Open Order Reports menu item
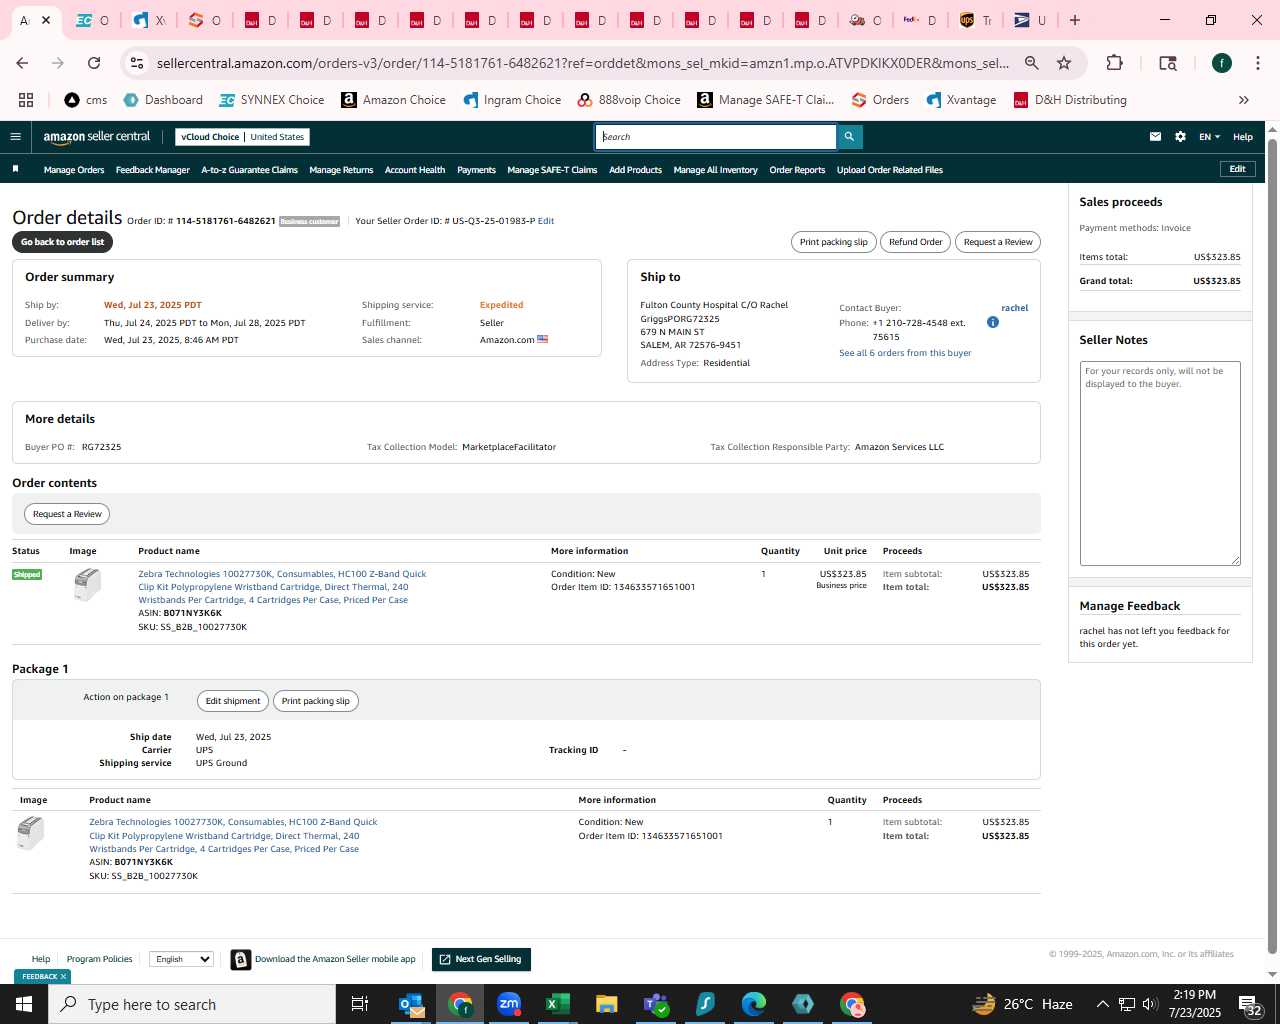The width and height of the screenshot is (1280, 1024). coord(797,170)
